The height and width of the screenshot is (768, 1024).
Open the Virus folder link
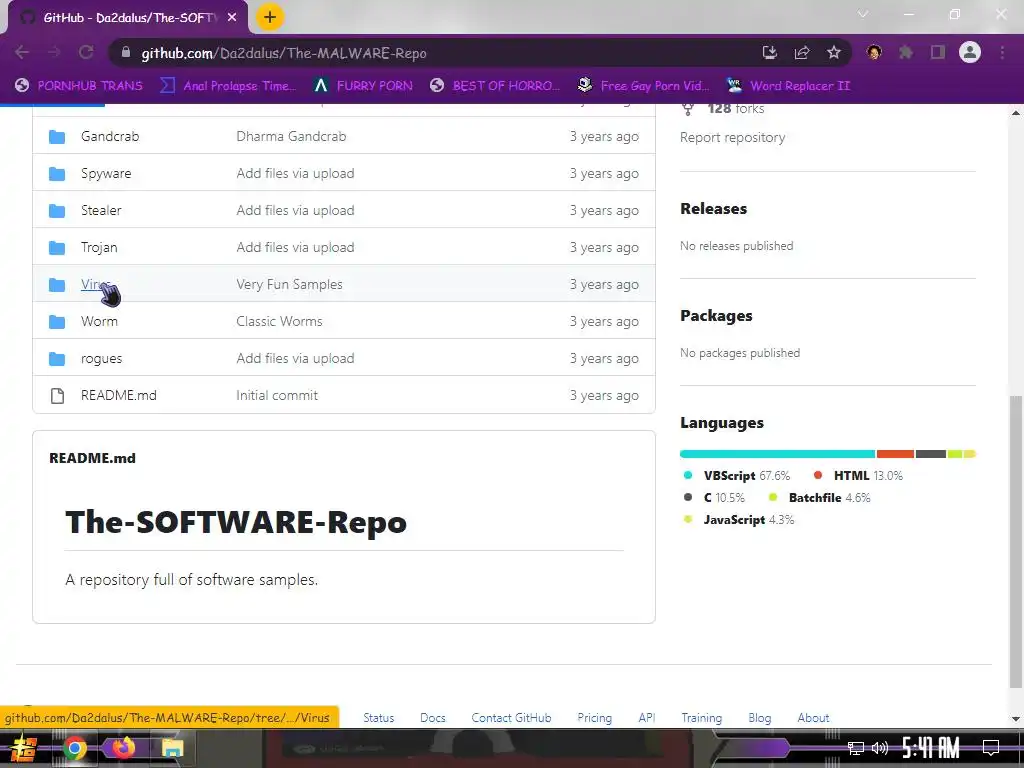95,284
